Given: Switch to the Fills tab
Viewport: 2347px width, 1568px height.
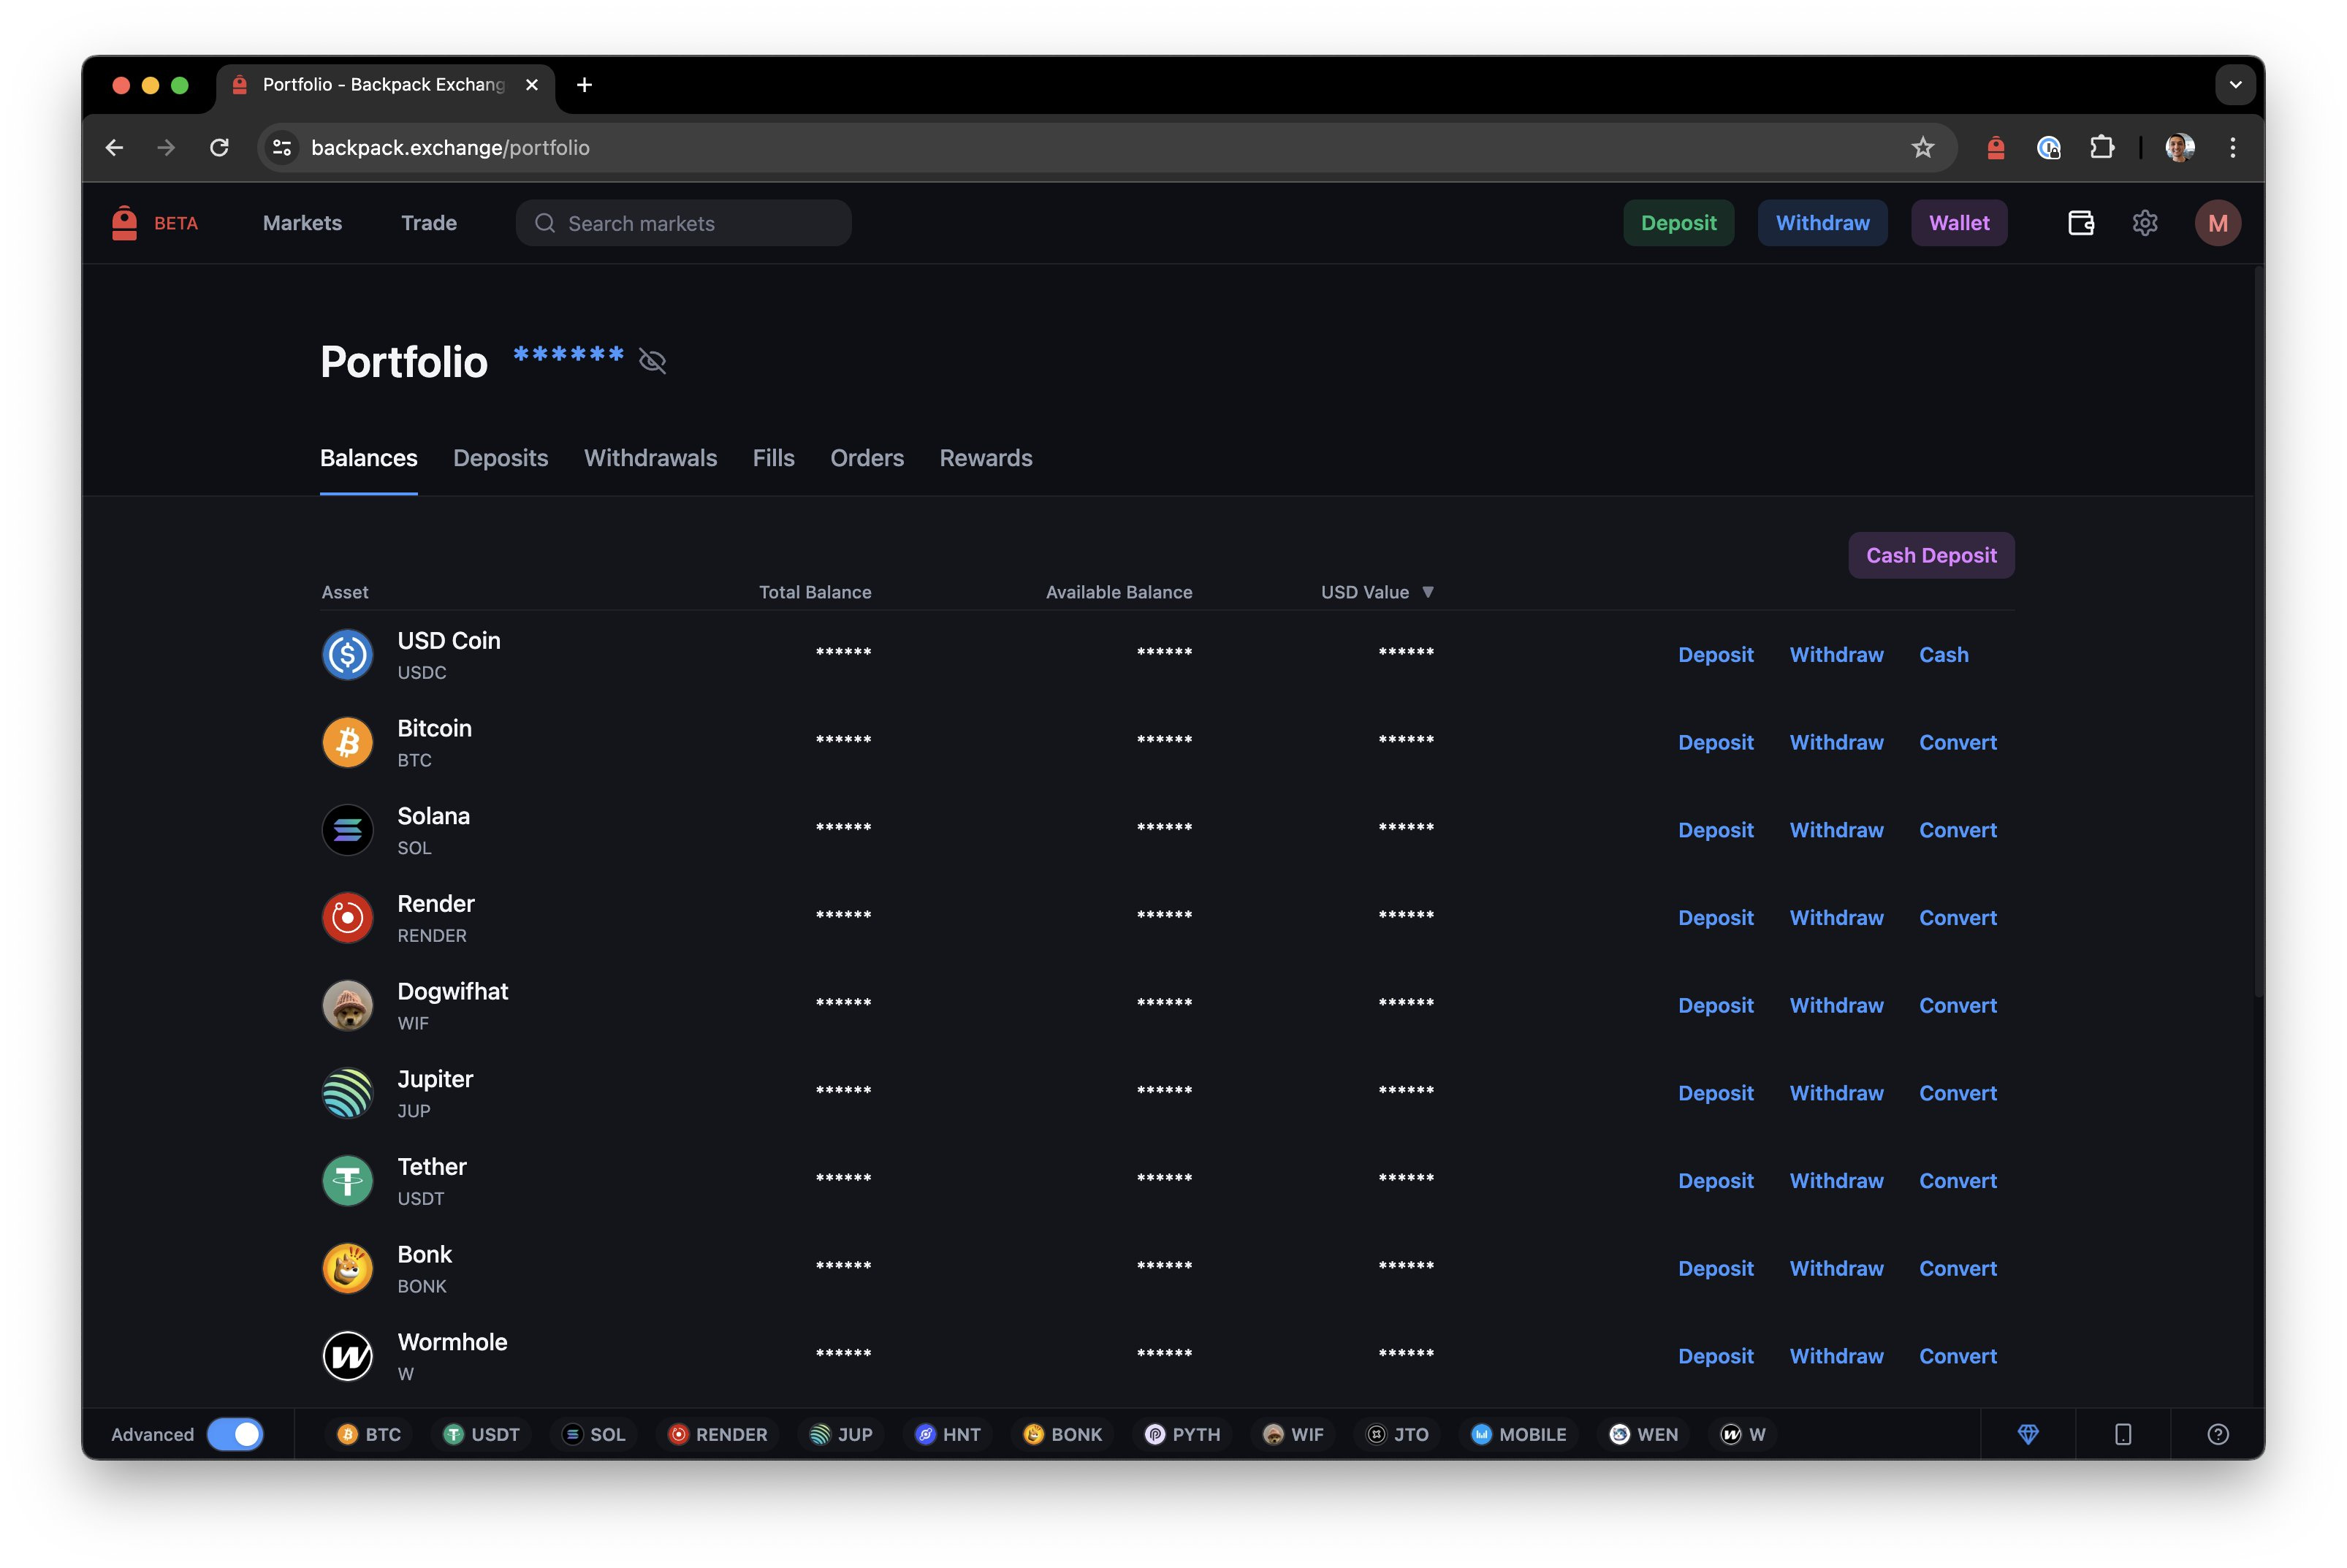Looking at the screenshot, I should coord(773,458).
